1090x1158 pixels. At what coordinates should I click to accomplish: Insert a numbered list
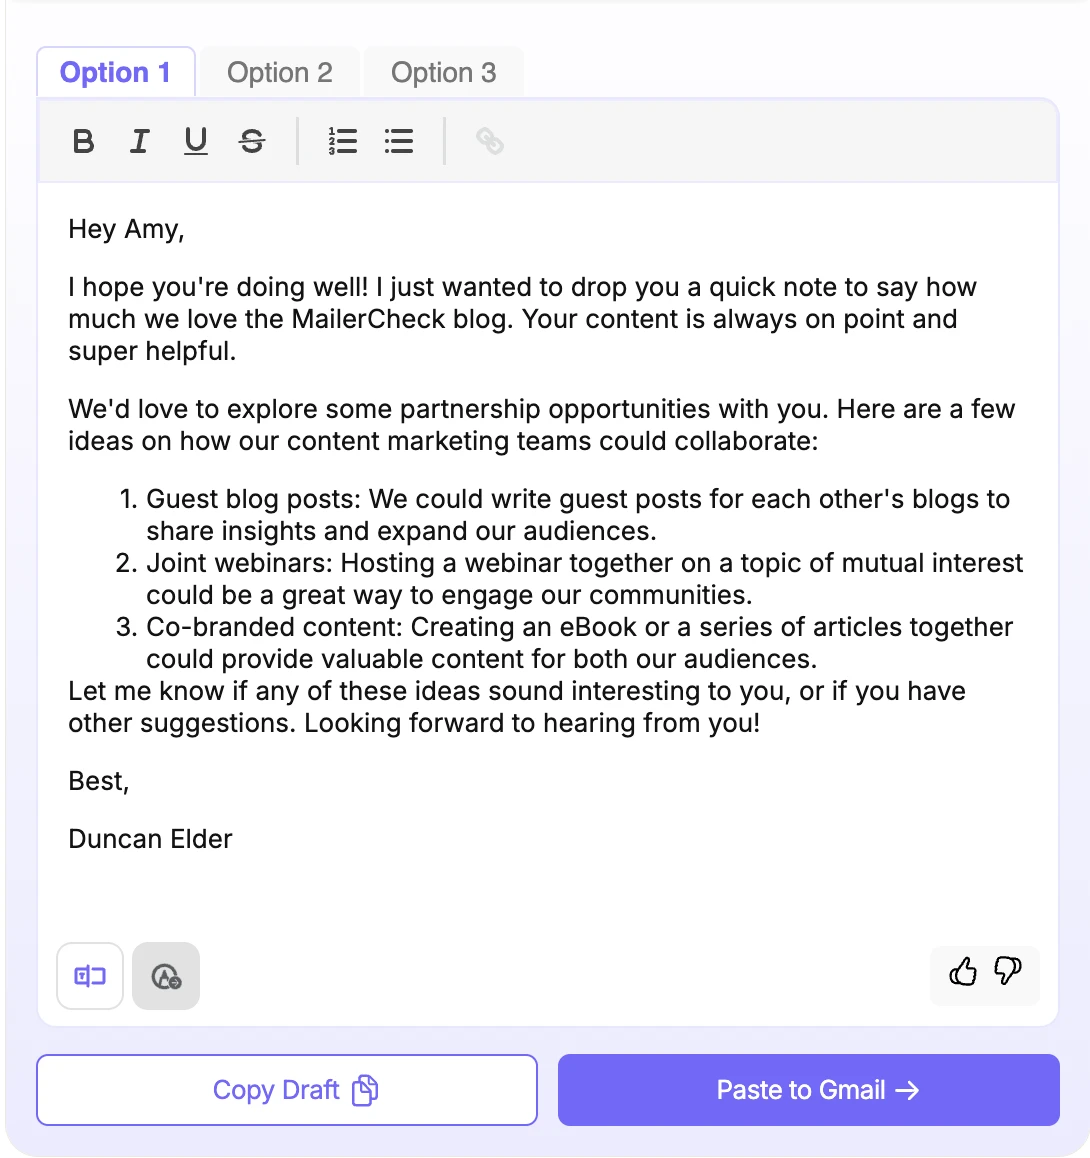[342, 141]
